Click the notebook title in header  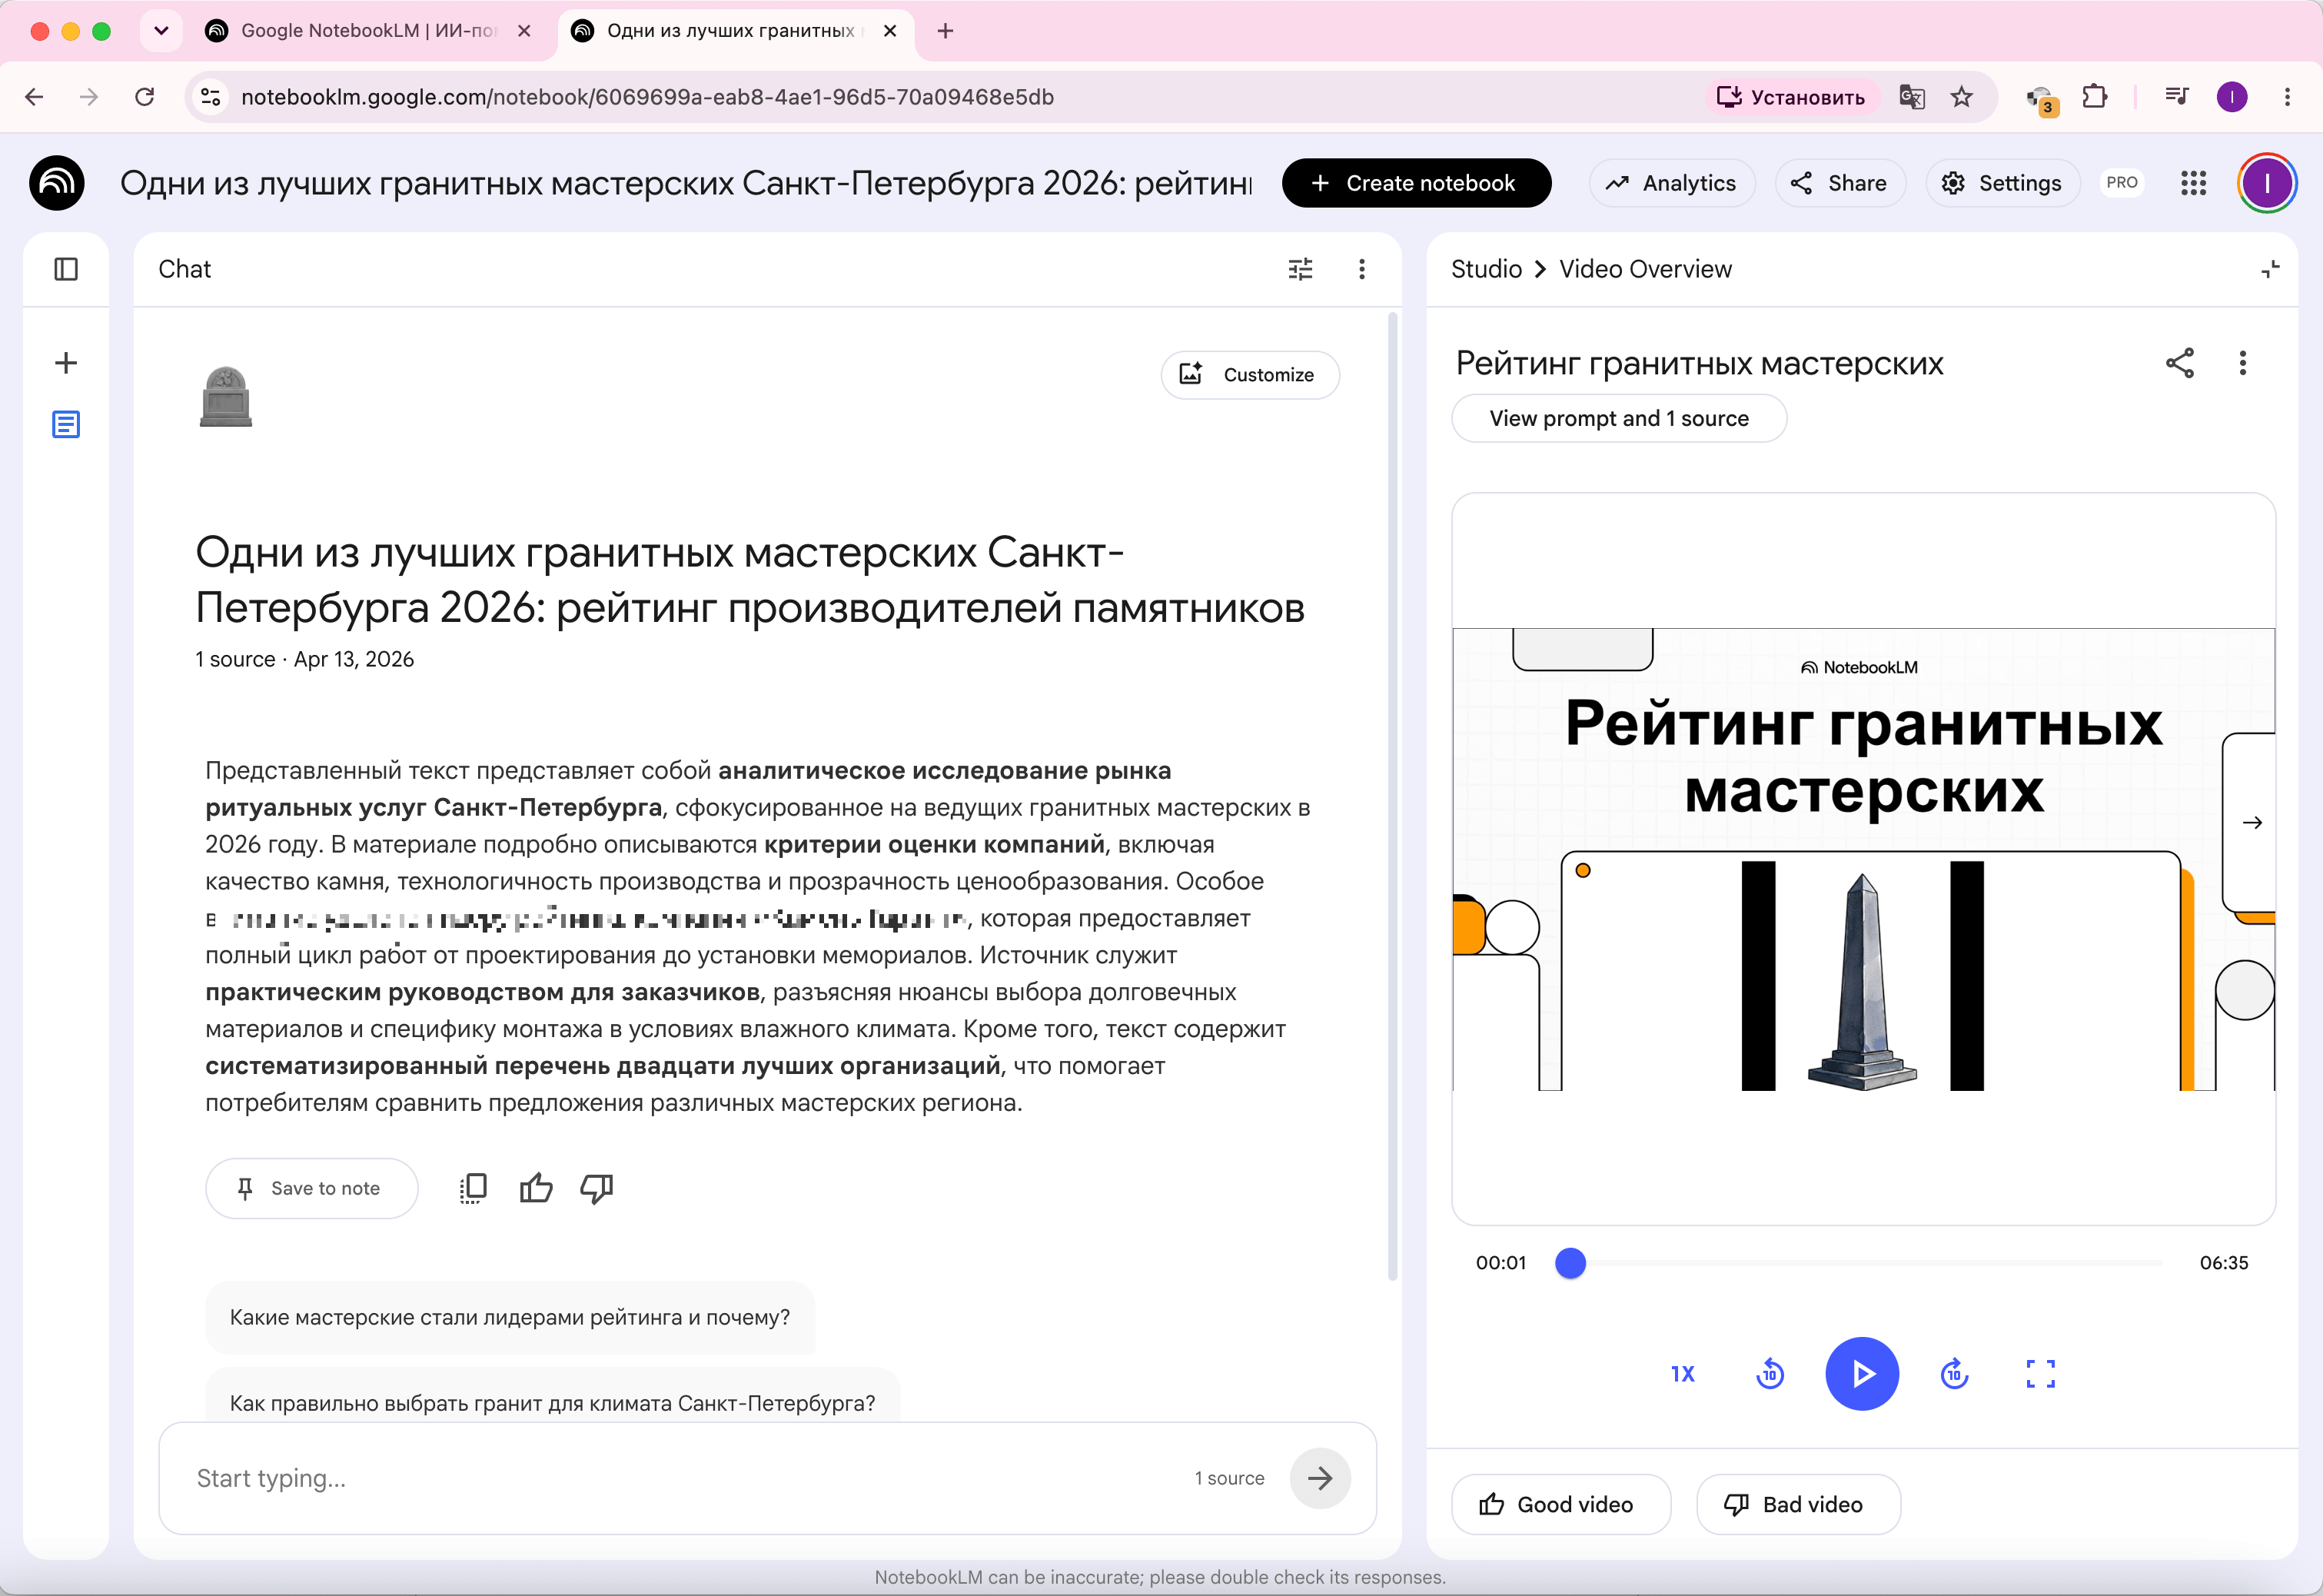click(686, 183)
